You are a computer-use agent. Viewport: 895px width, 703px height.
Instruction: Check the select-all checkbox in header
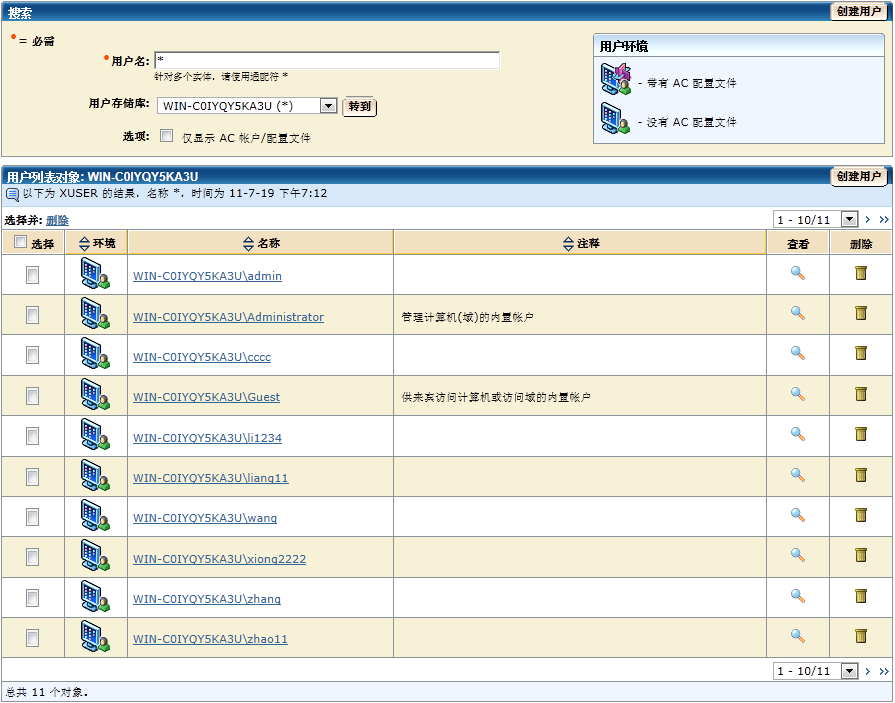point(21,242)
